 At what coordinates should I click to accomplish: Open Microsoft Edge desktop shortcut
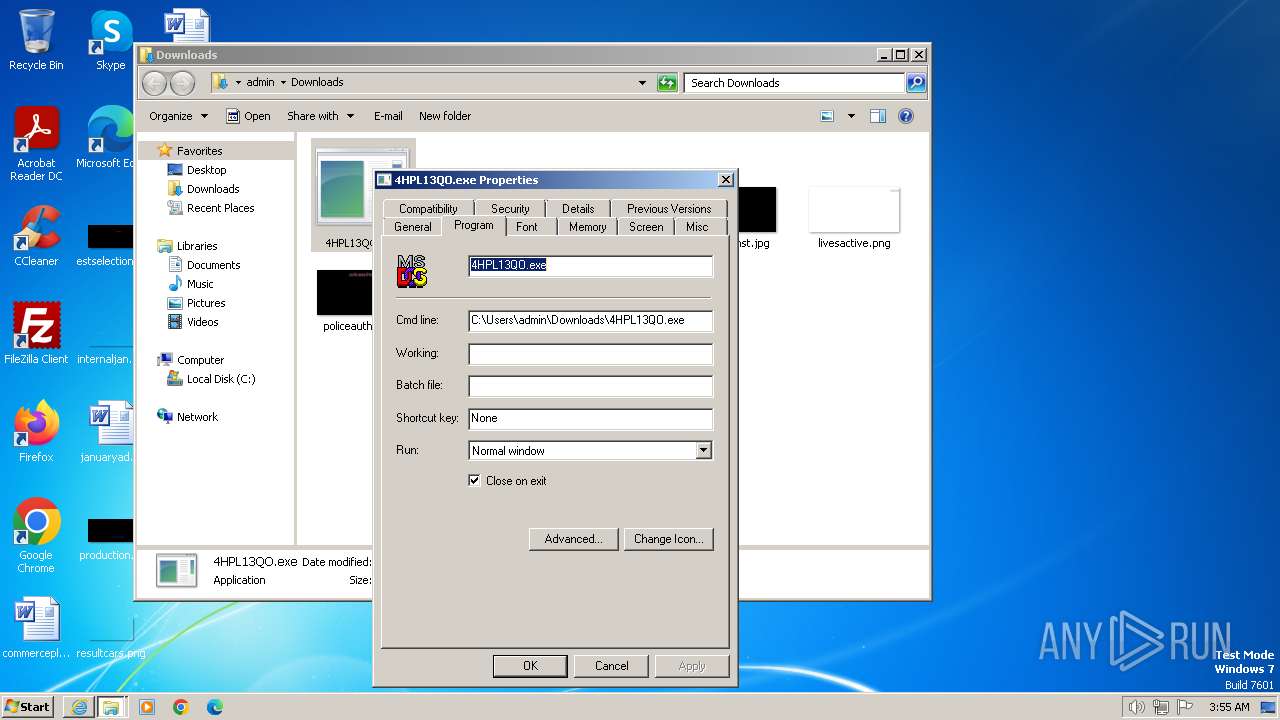(108, 137)
